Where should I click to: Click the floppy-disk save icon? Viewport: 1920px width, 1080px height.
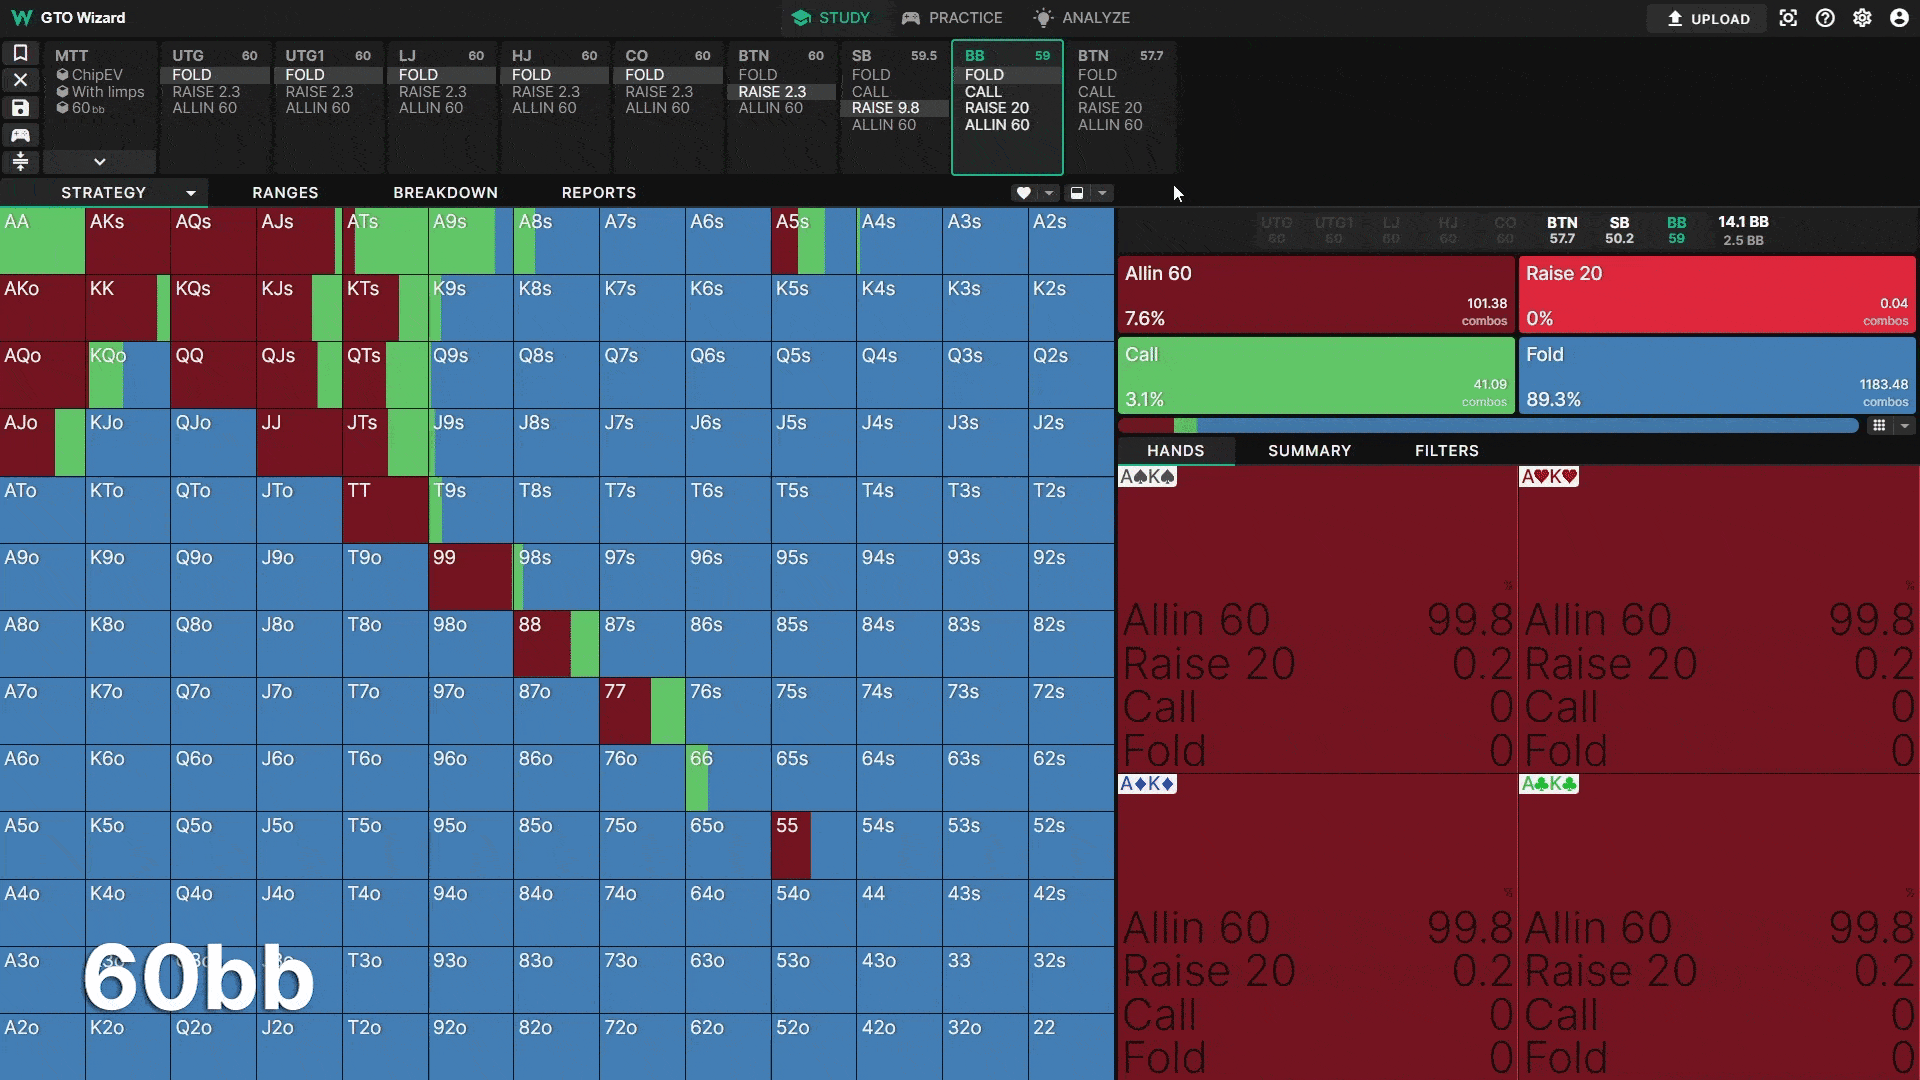click(20, 107)
